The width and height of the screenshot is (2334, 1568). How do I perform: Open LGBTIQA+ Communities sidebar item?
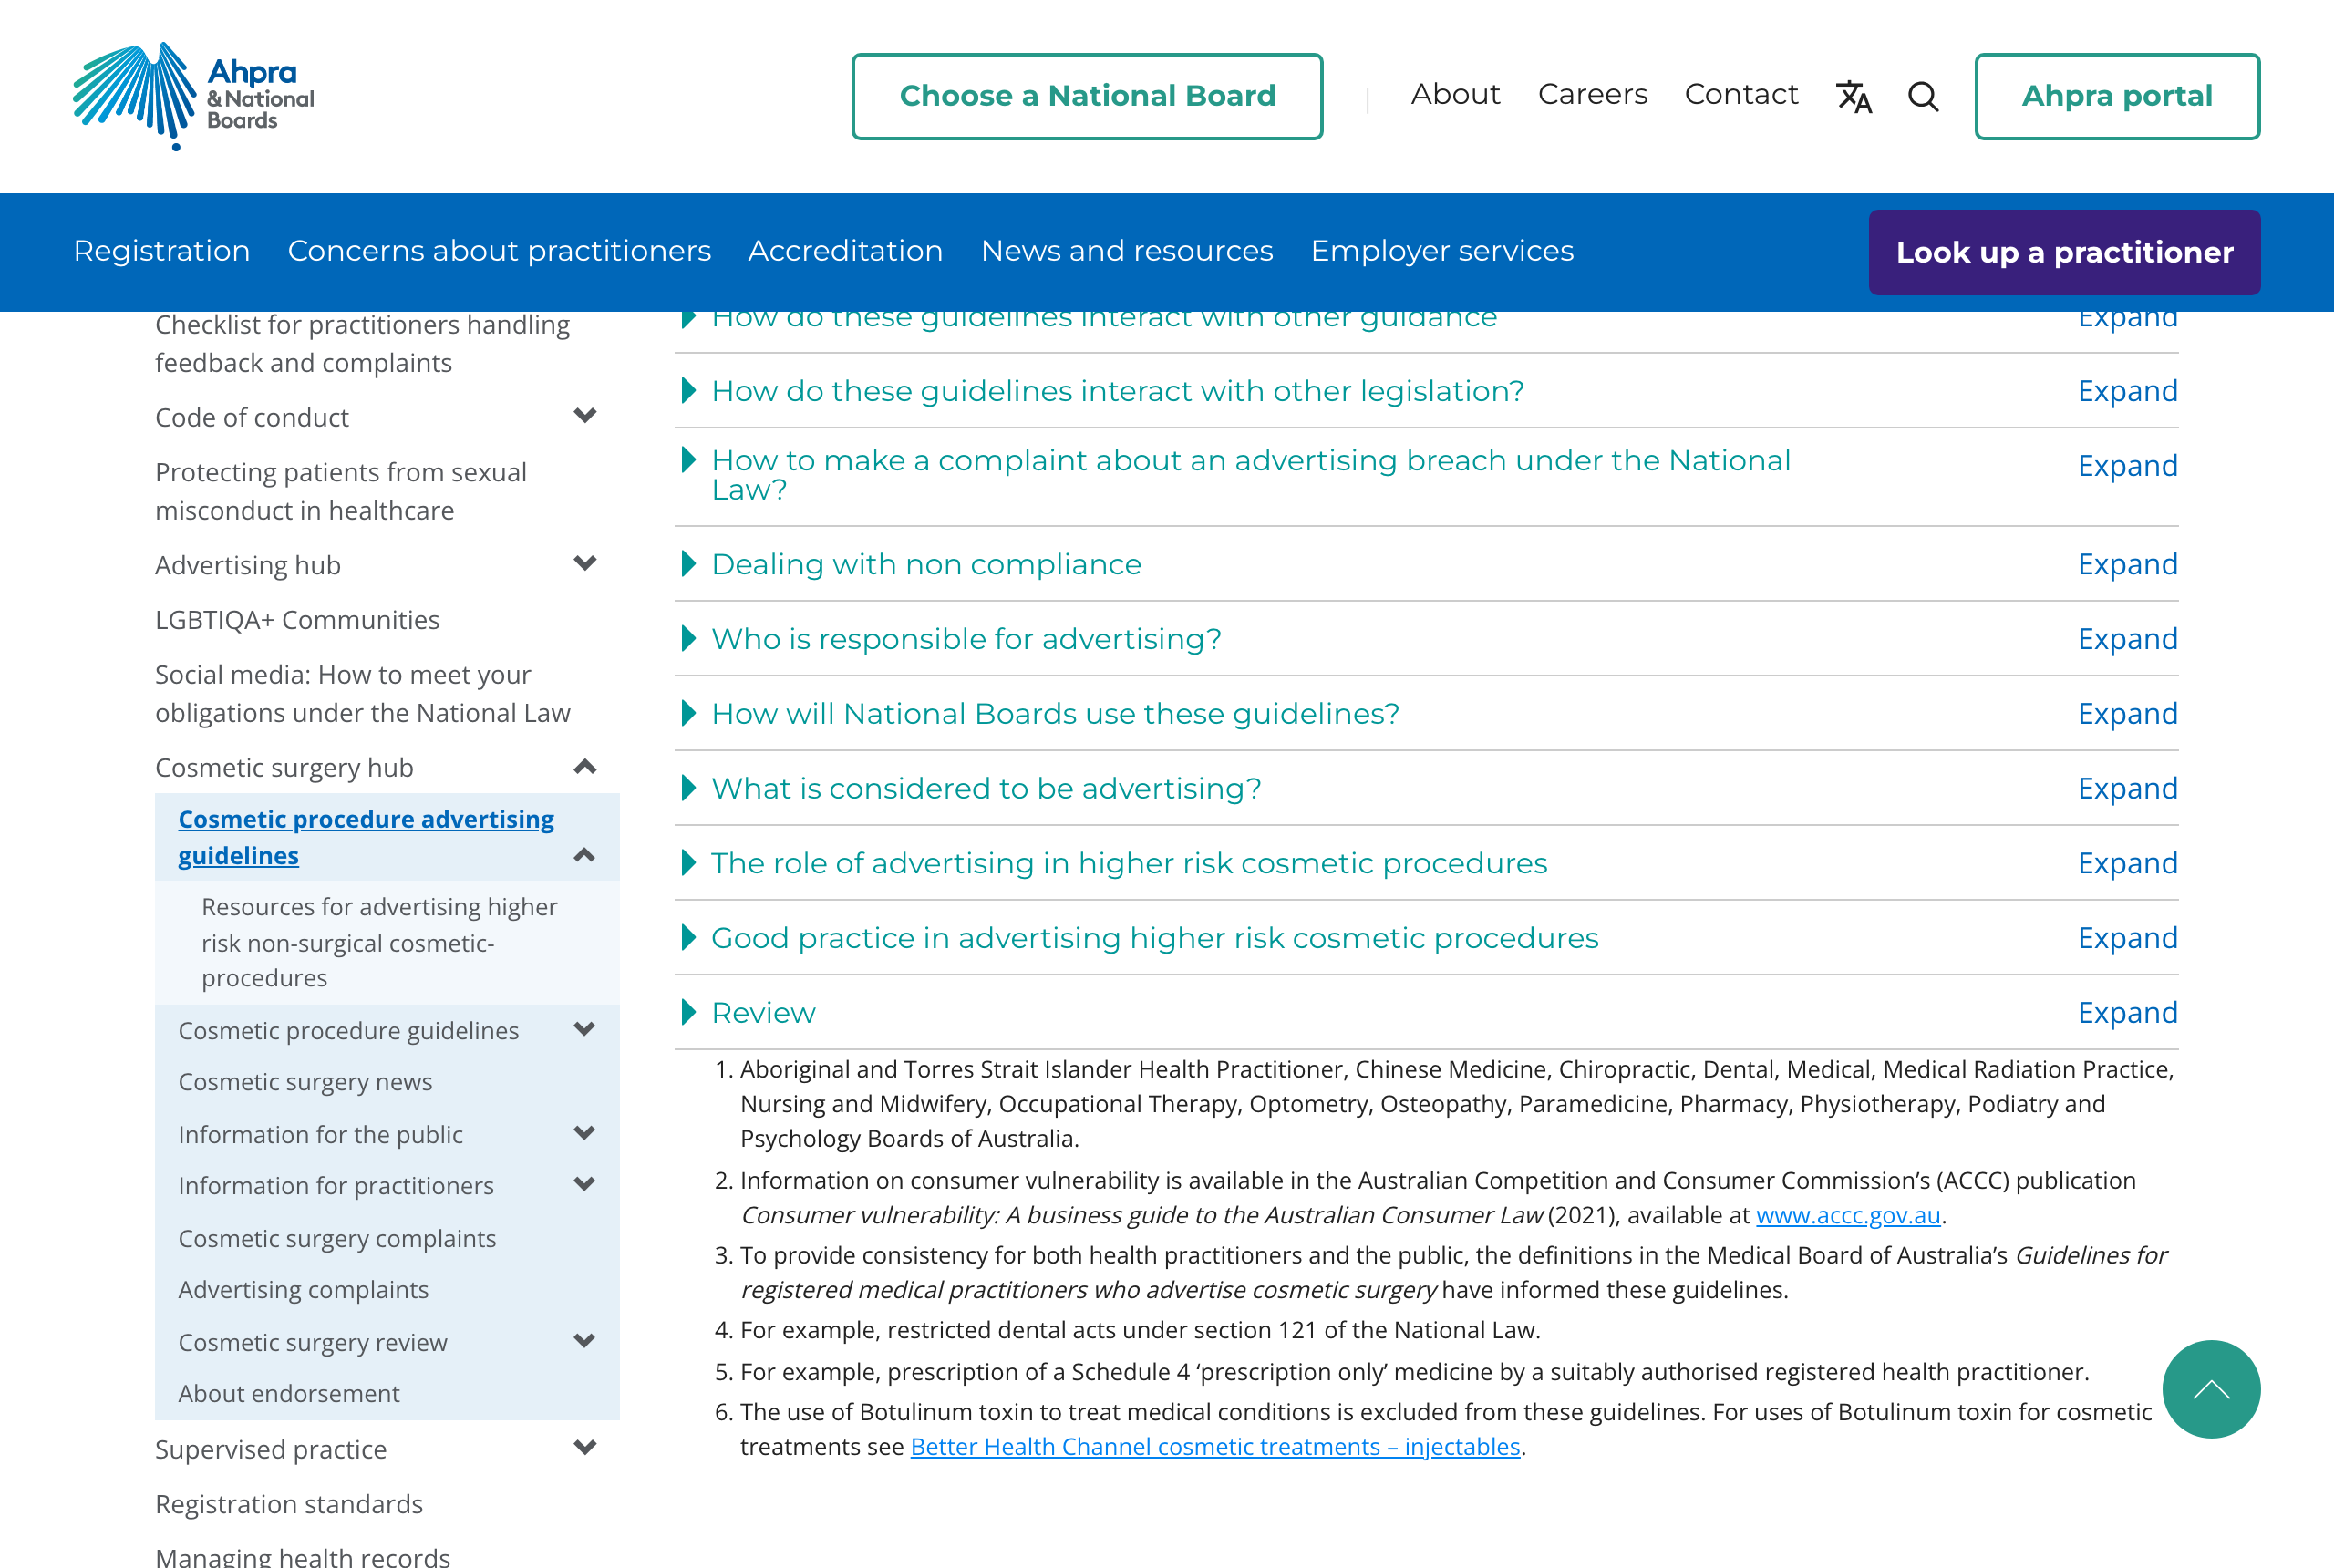297,620
